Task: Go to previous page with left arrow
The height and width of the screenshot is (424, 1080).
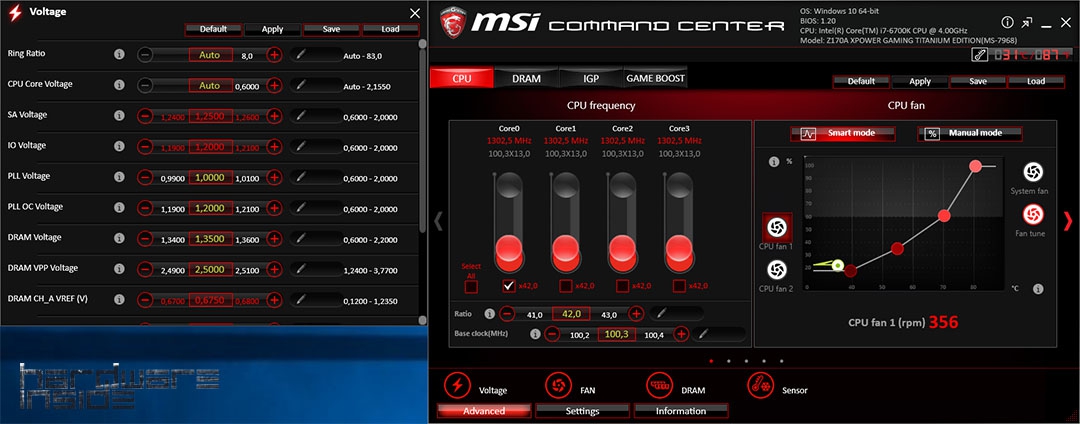Action: pos(437,220)
